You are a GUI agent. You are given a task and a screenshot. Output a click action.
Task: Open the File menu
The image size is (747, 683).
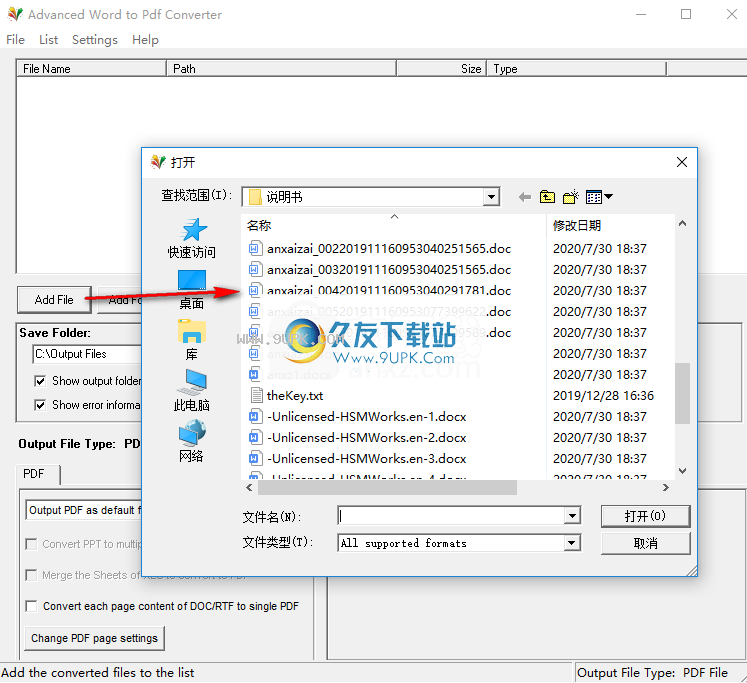coord(16,40)
